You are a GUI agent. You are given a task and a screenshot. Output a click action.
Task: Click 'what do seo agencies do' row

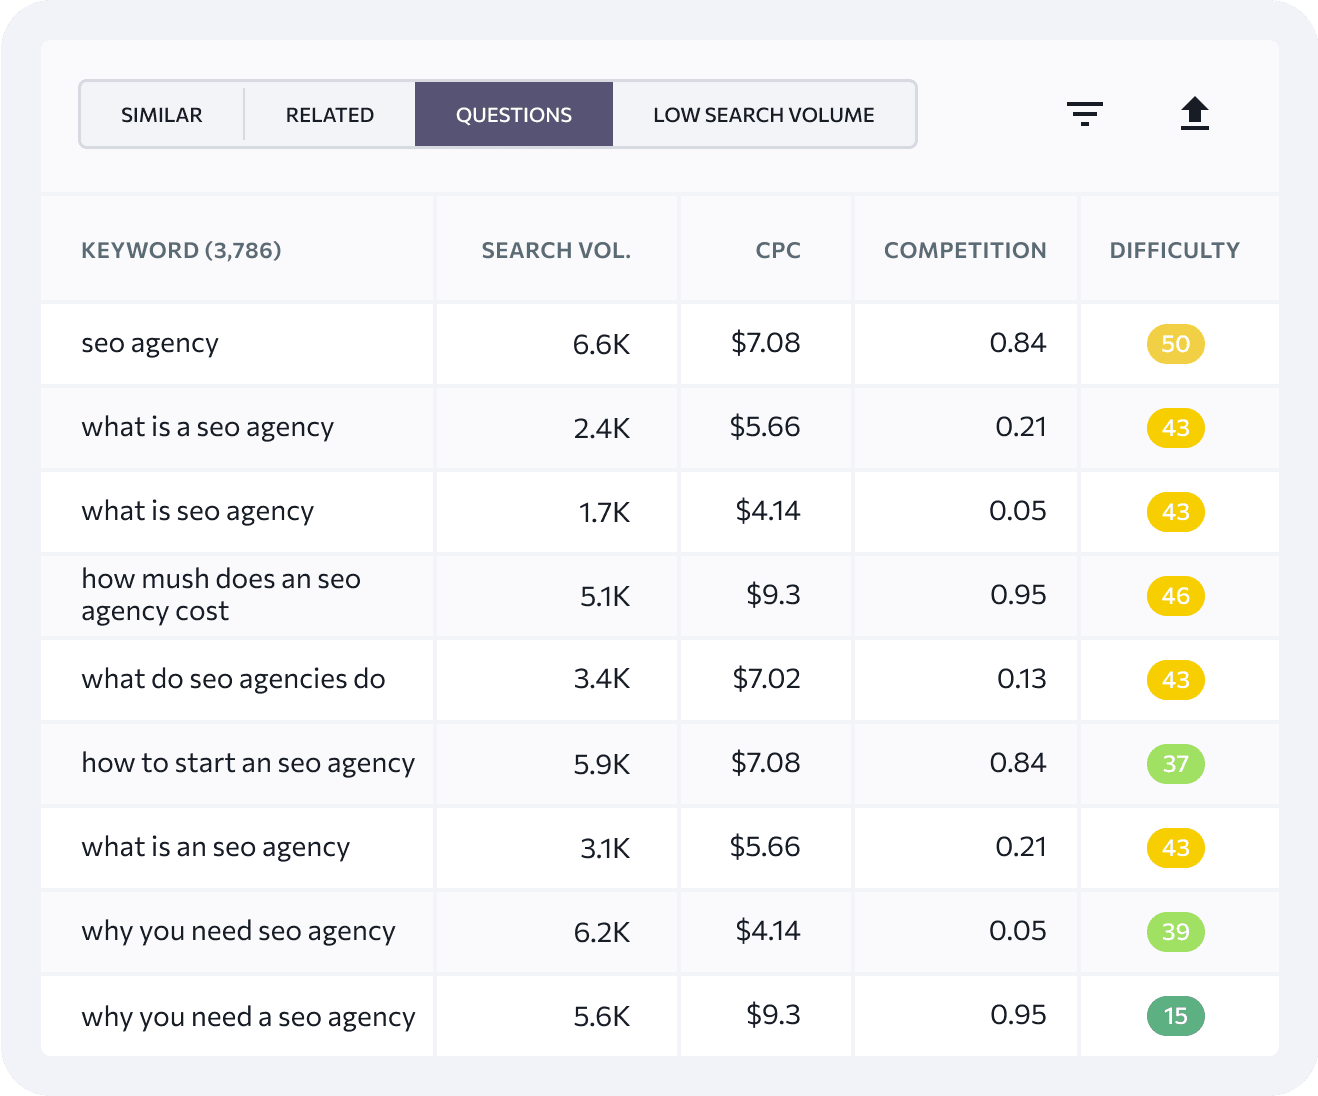233,679
